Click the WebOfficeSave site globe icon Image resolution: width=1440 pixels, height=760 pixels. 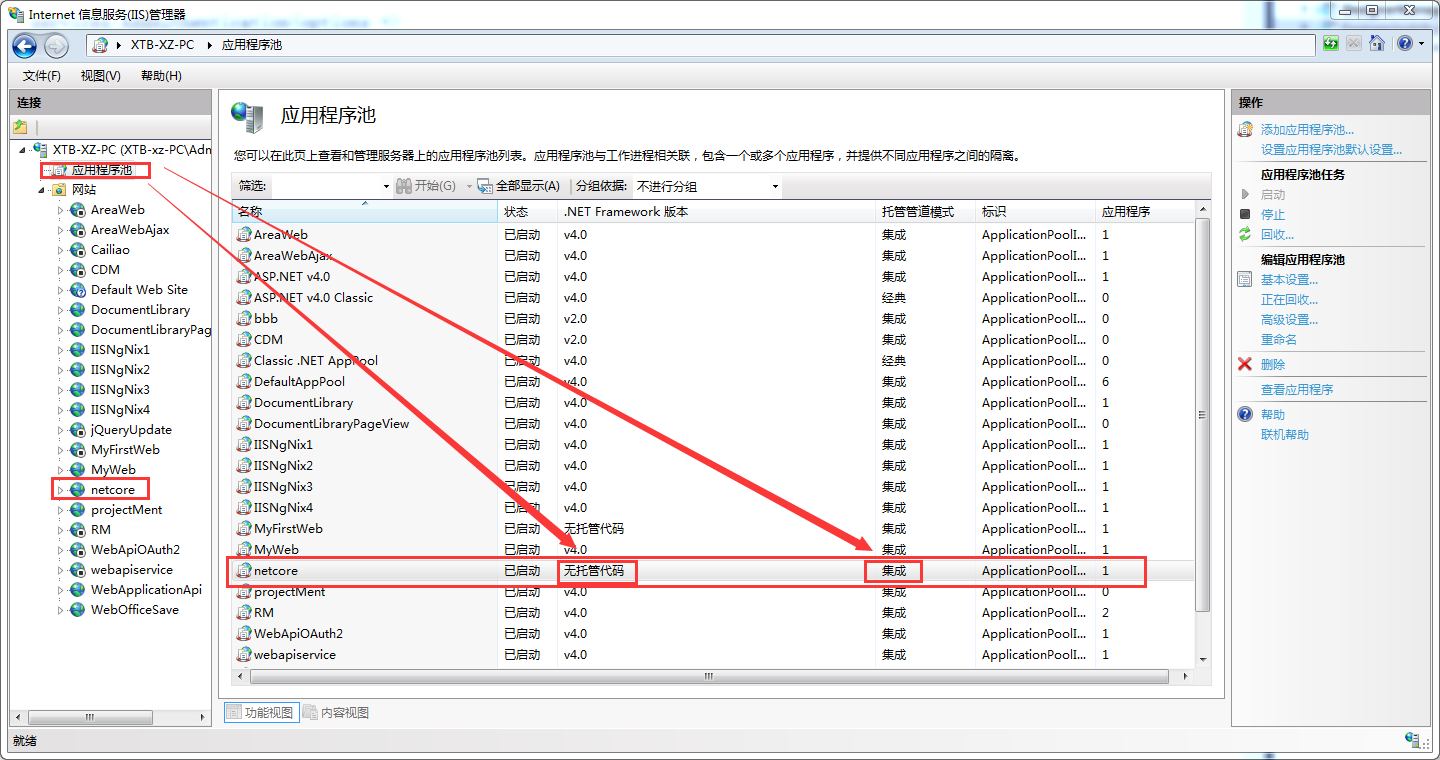(x=78, y=610)
